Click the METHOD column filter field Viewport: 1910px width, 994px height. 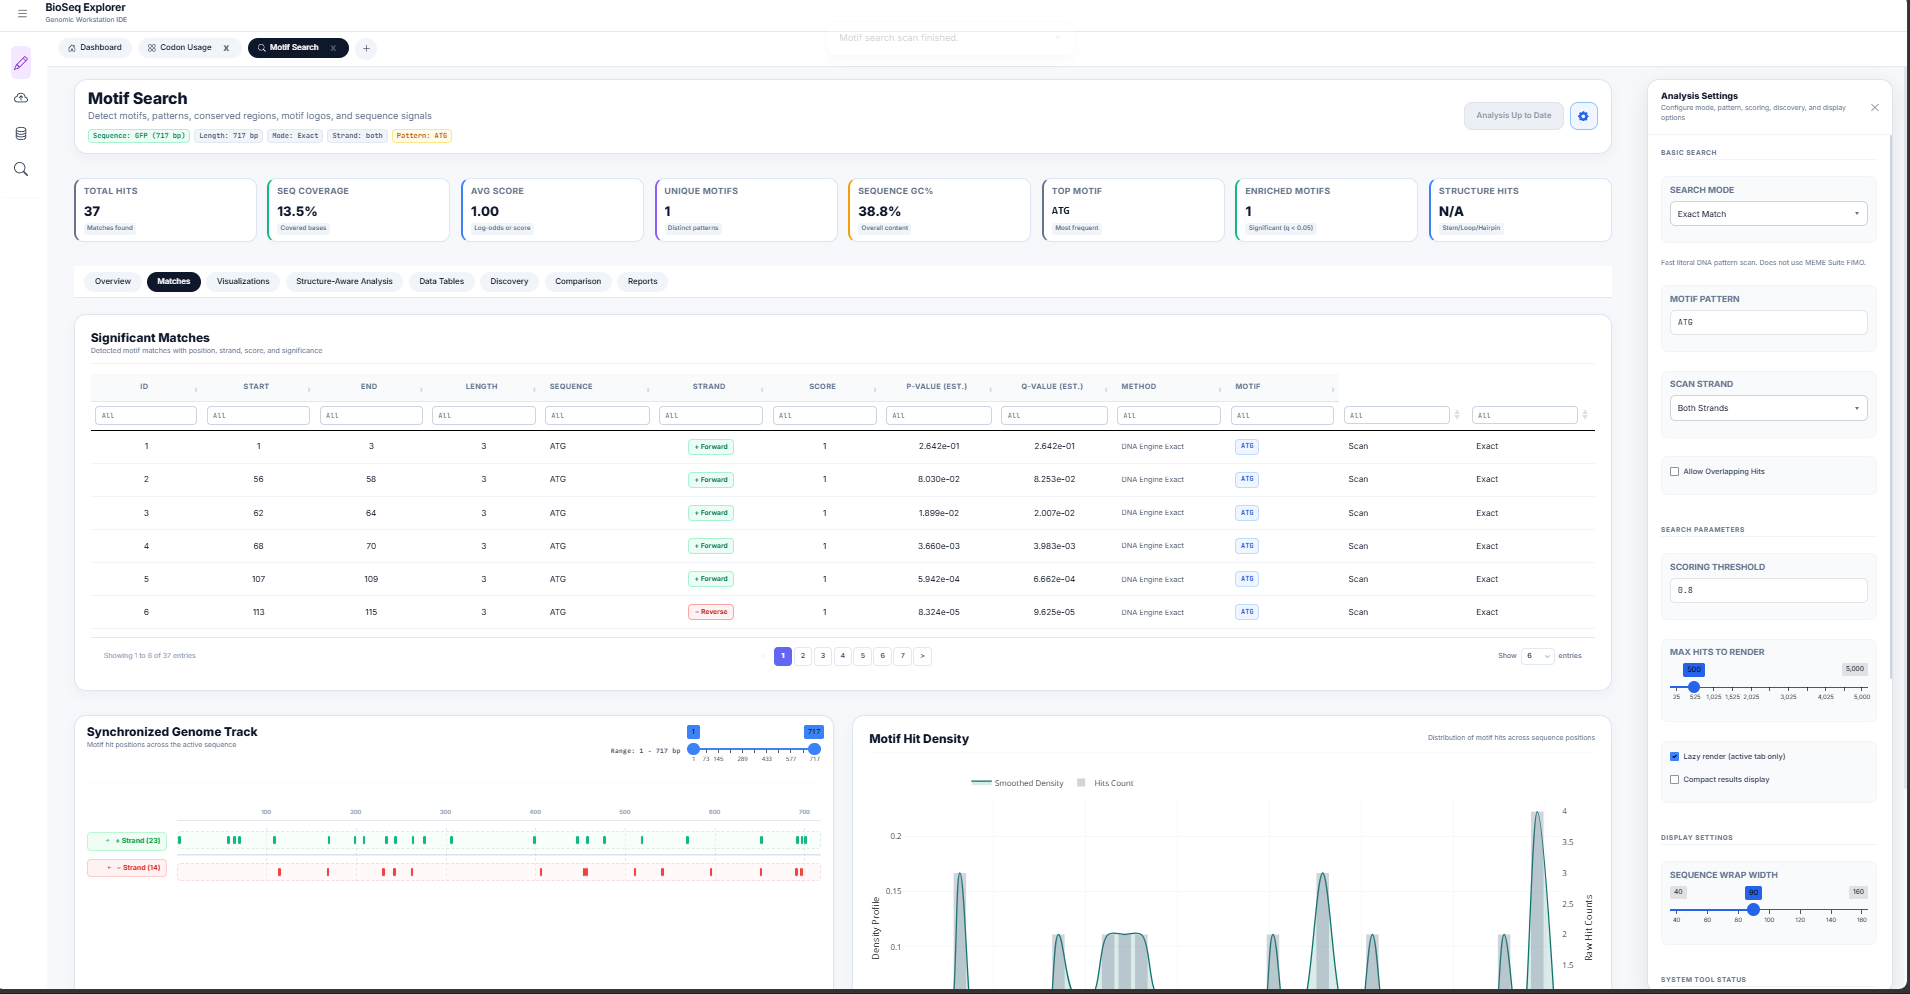1169,415
